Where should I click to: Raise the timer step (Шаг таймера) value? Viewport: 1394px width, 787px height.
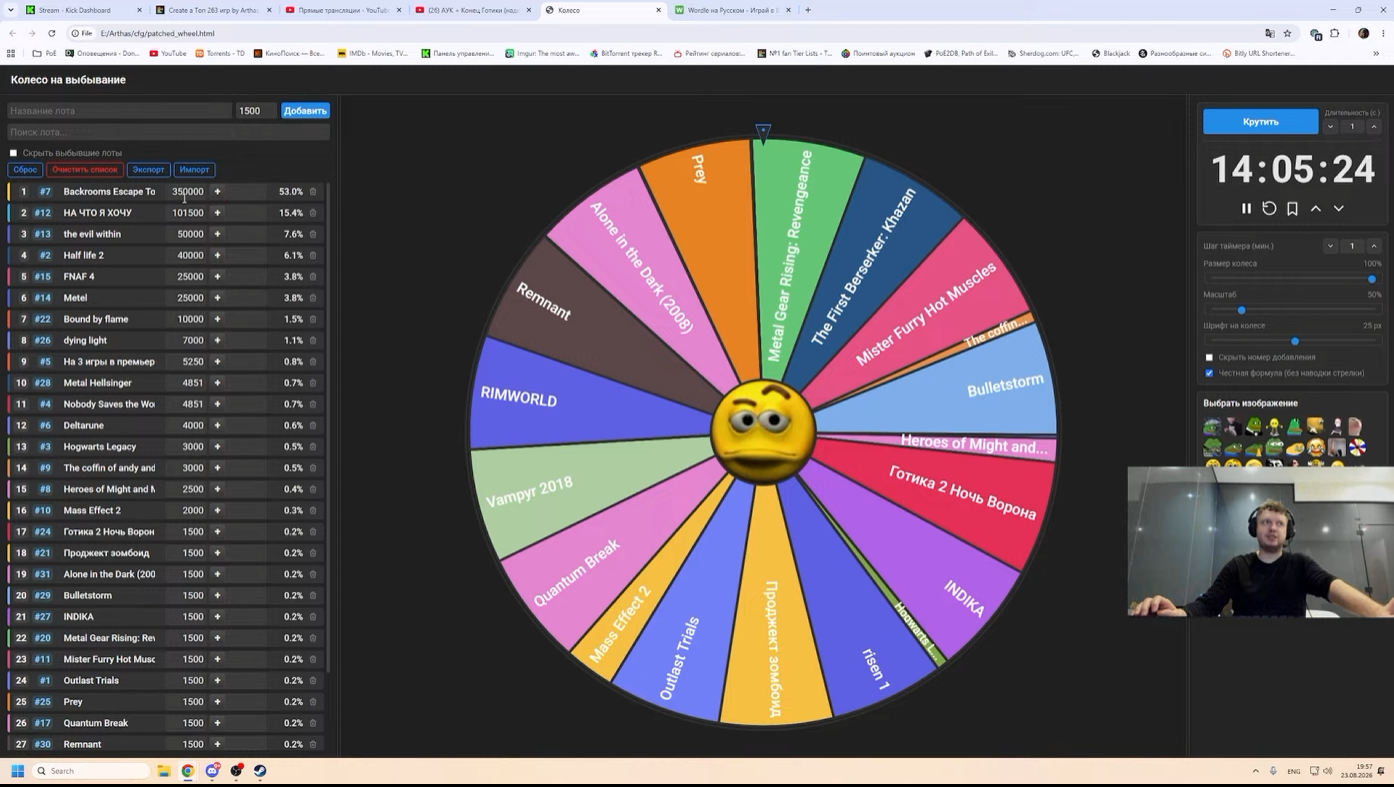click(x=1374, y=246)
